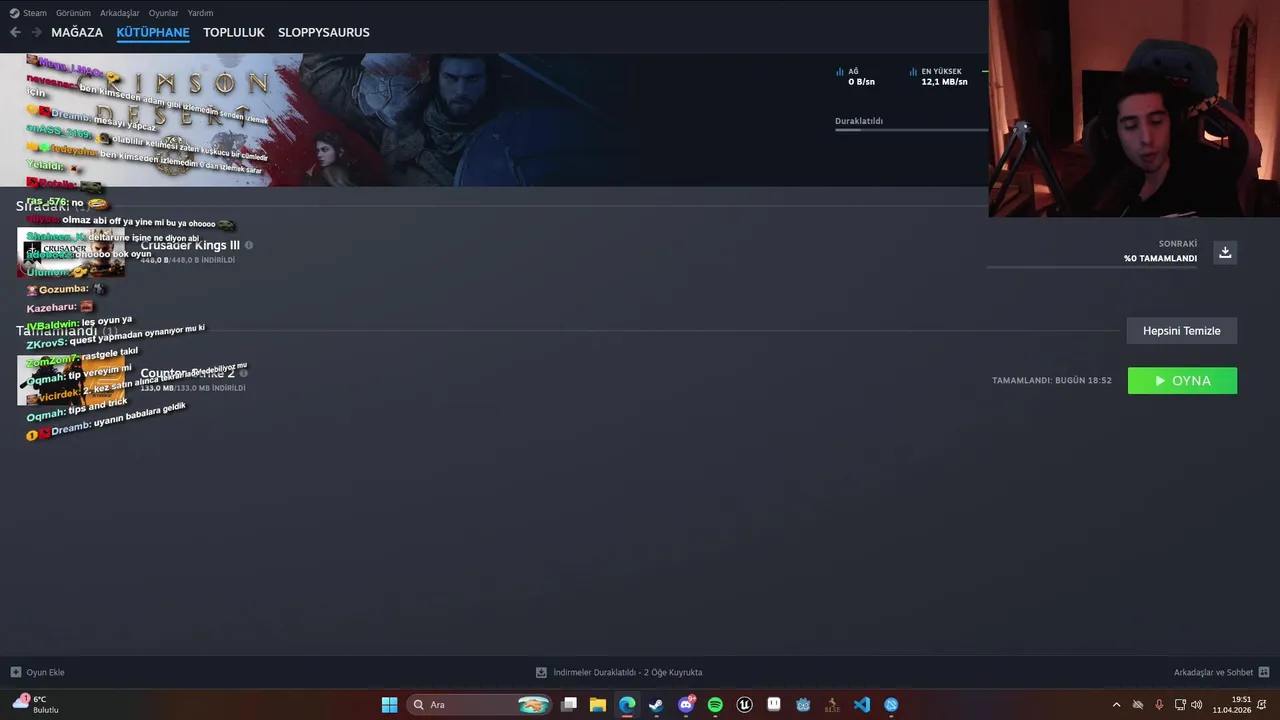Open Microsoft Edge from the taskbar
The width and height of the screenshot is (1280, 720).
627,705
